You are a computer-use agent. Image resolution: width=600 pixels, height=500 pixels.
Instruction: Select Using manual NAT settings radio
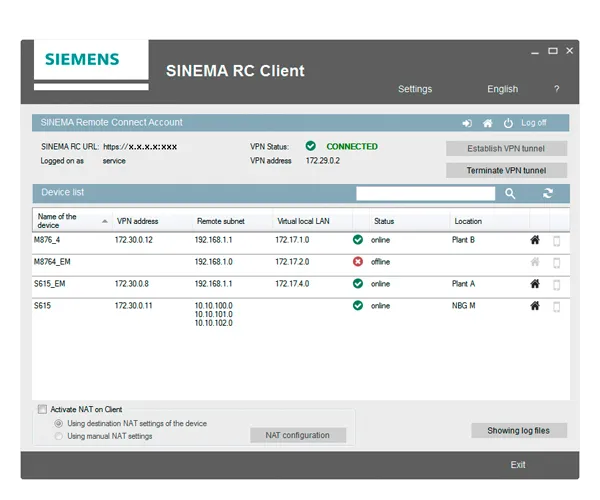[59, 436]
